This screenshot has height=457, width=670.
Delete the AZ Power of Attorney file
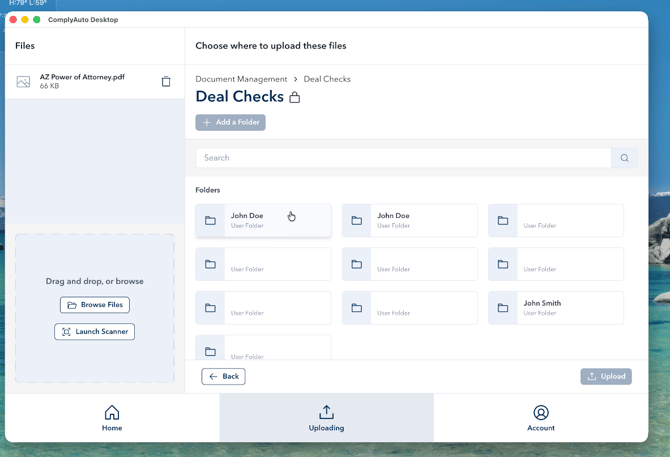(166, 82)
